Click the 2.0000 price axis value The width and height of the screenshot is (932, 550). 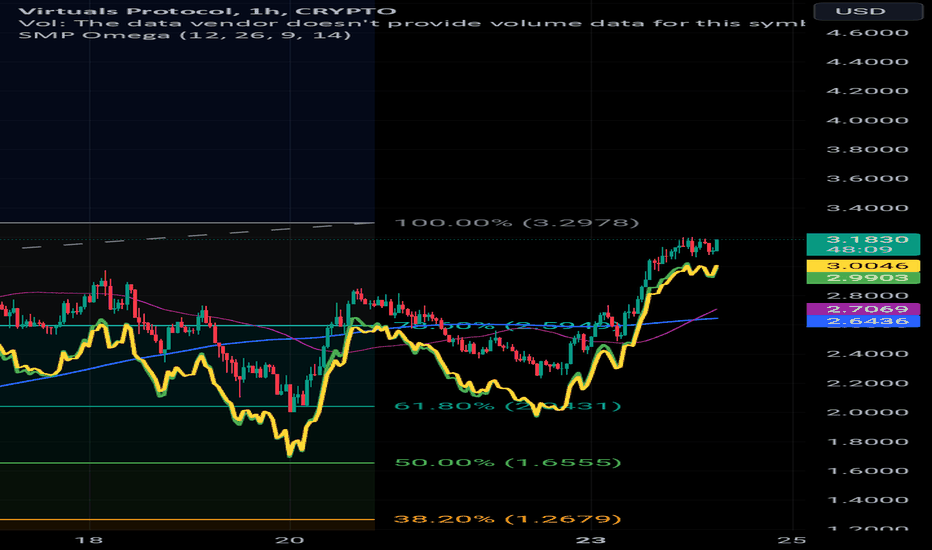click(867, 412)
